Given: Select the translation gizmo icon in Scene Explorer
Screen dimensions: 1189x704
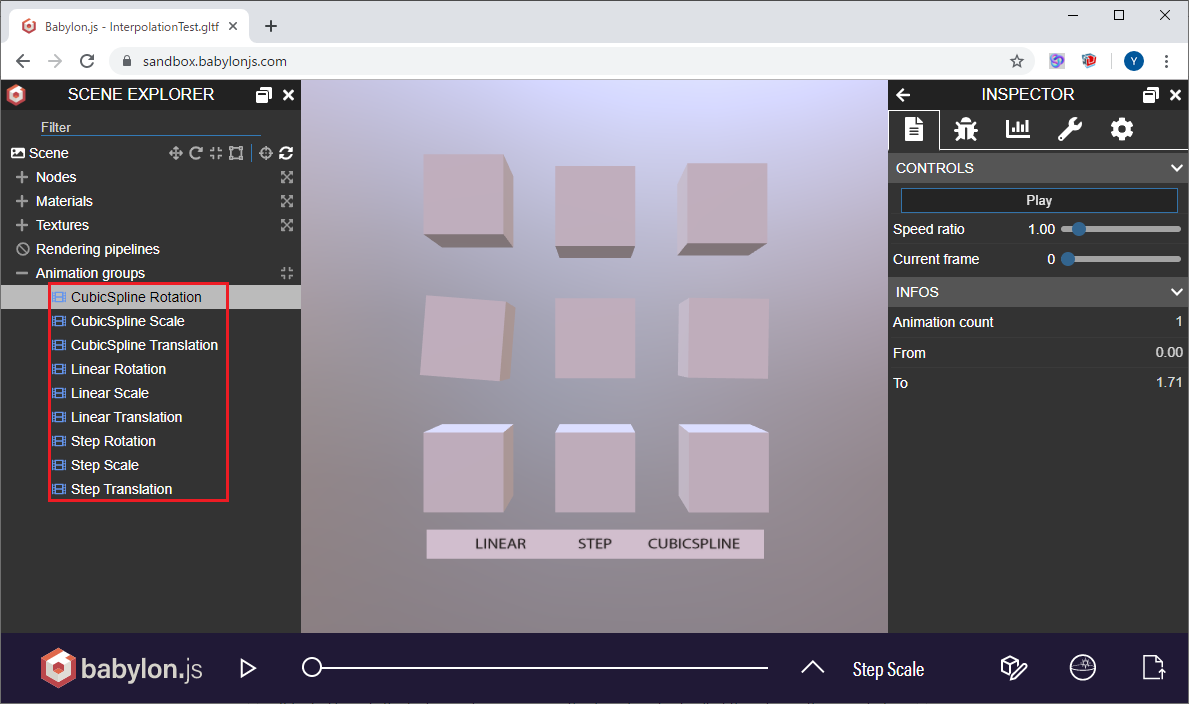Looking at the screenshot, I should coord(175,152).
